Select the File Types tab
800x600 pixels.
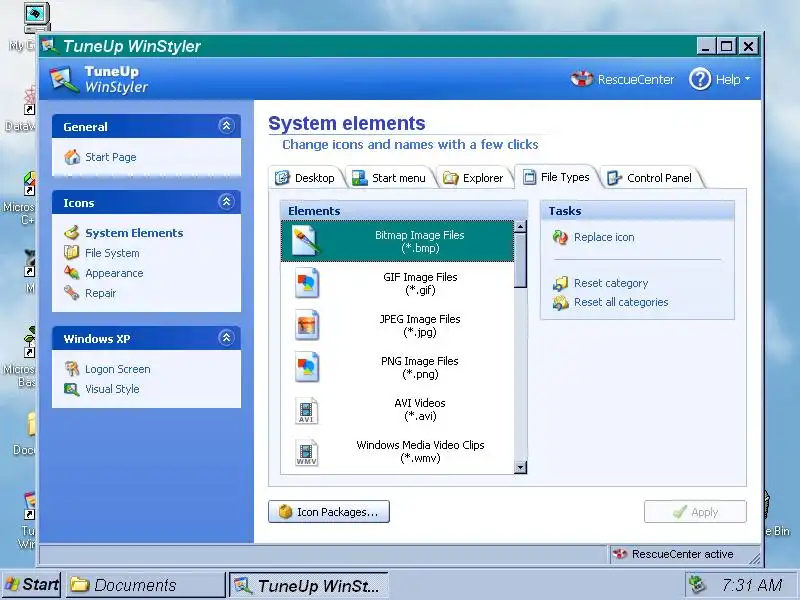point(557,177)
